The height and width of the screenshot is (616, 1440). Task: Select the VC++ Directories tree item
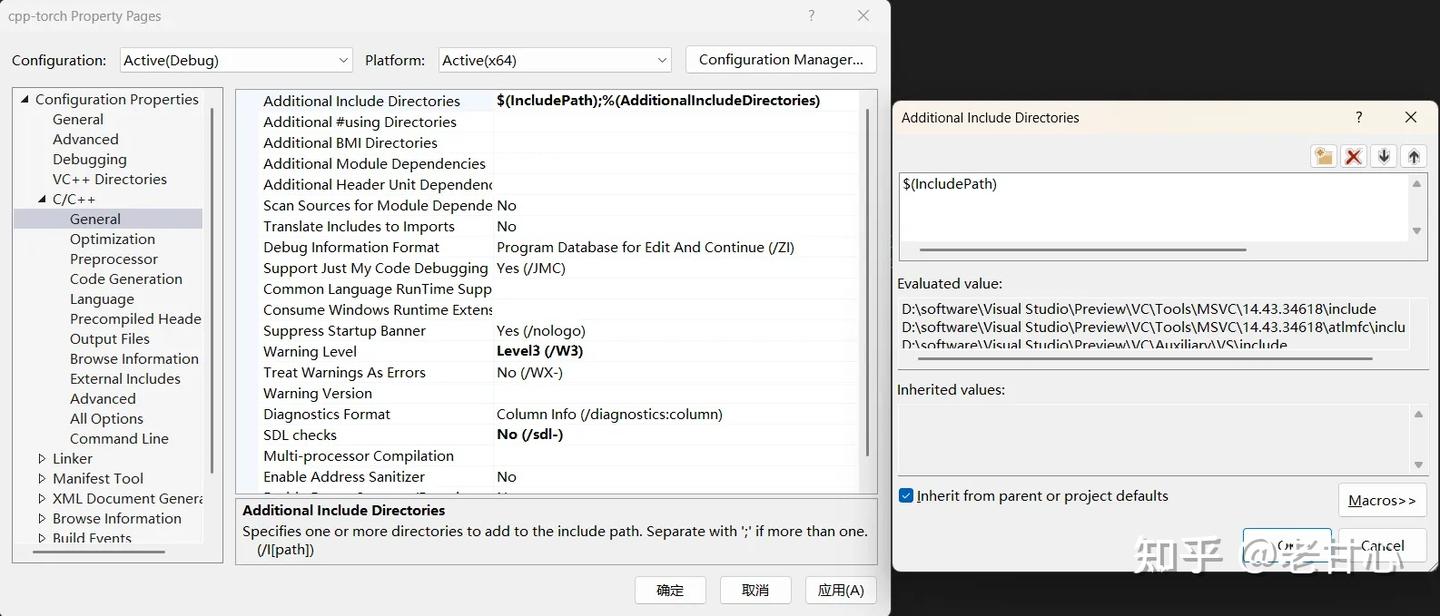(x=109, y=179)
